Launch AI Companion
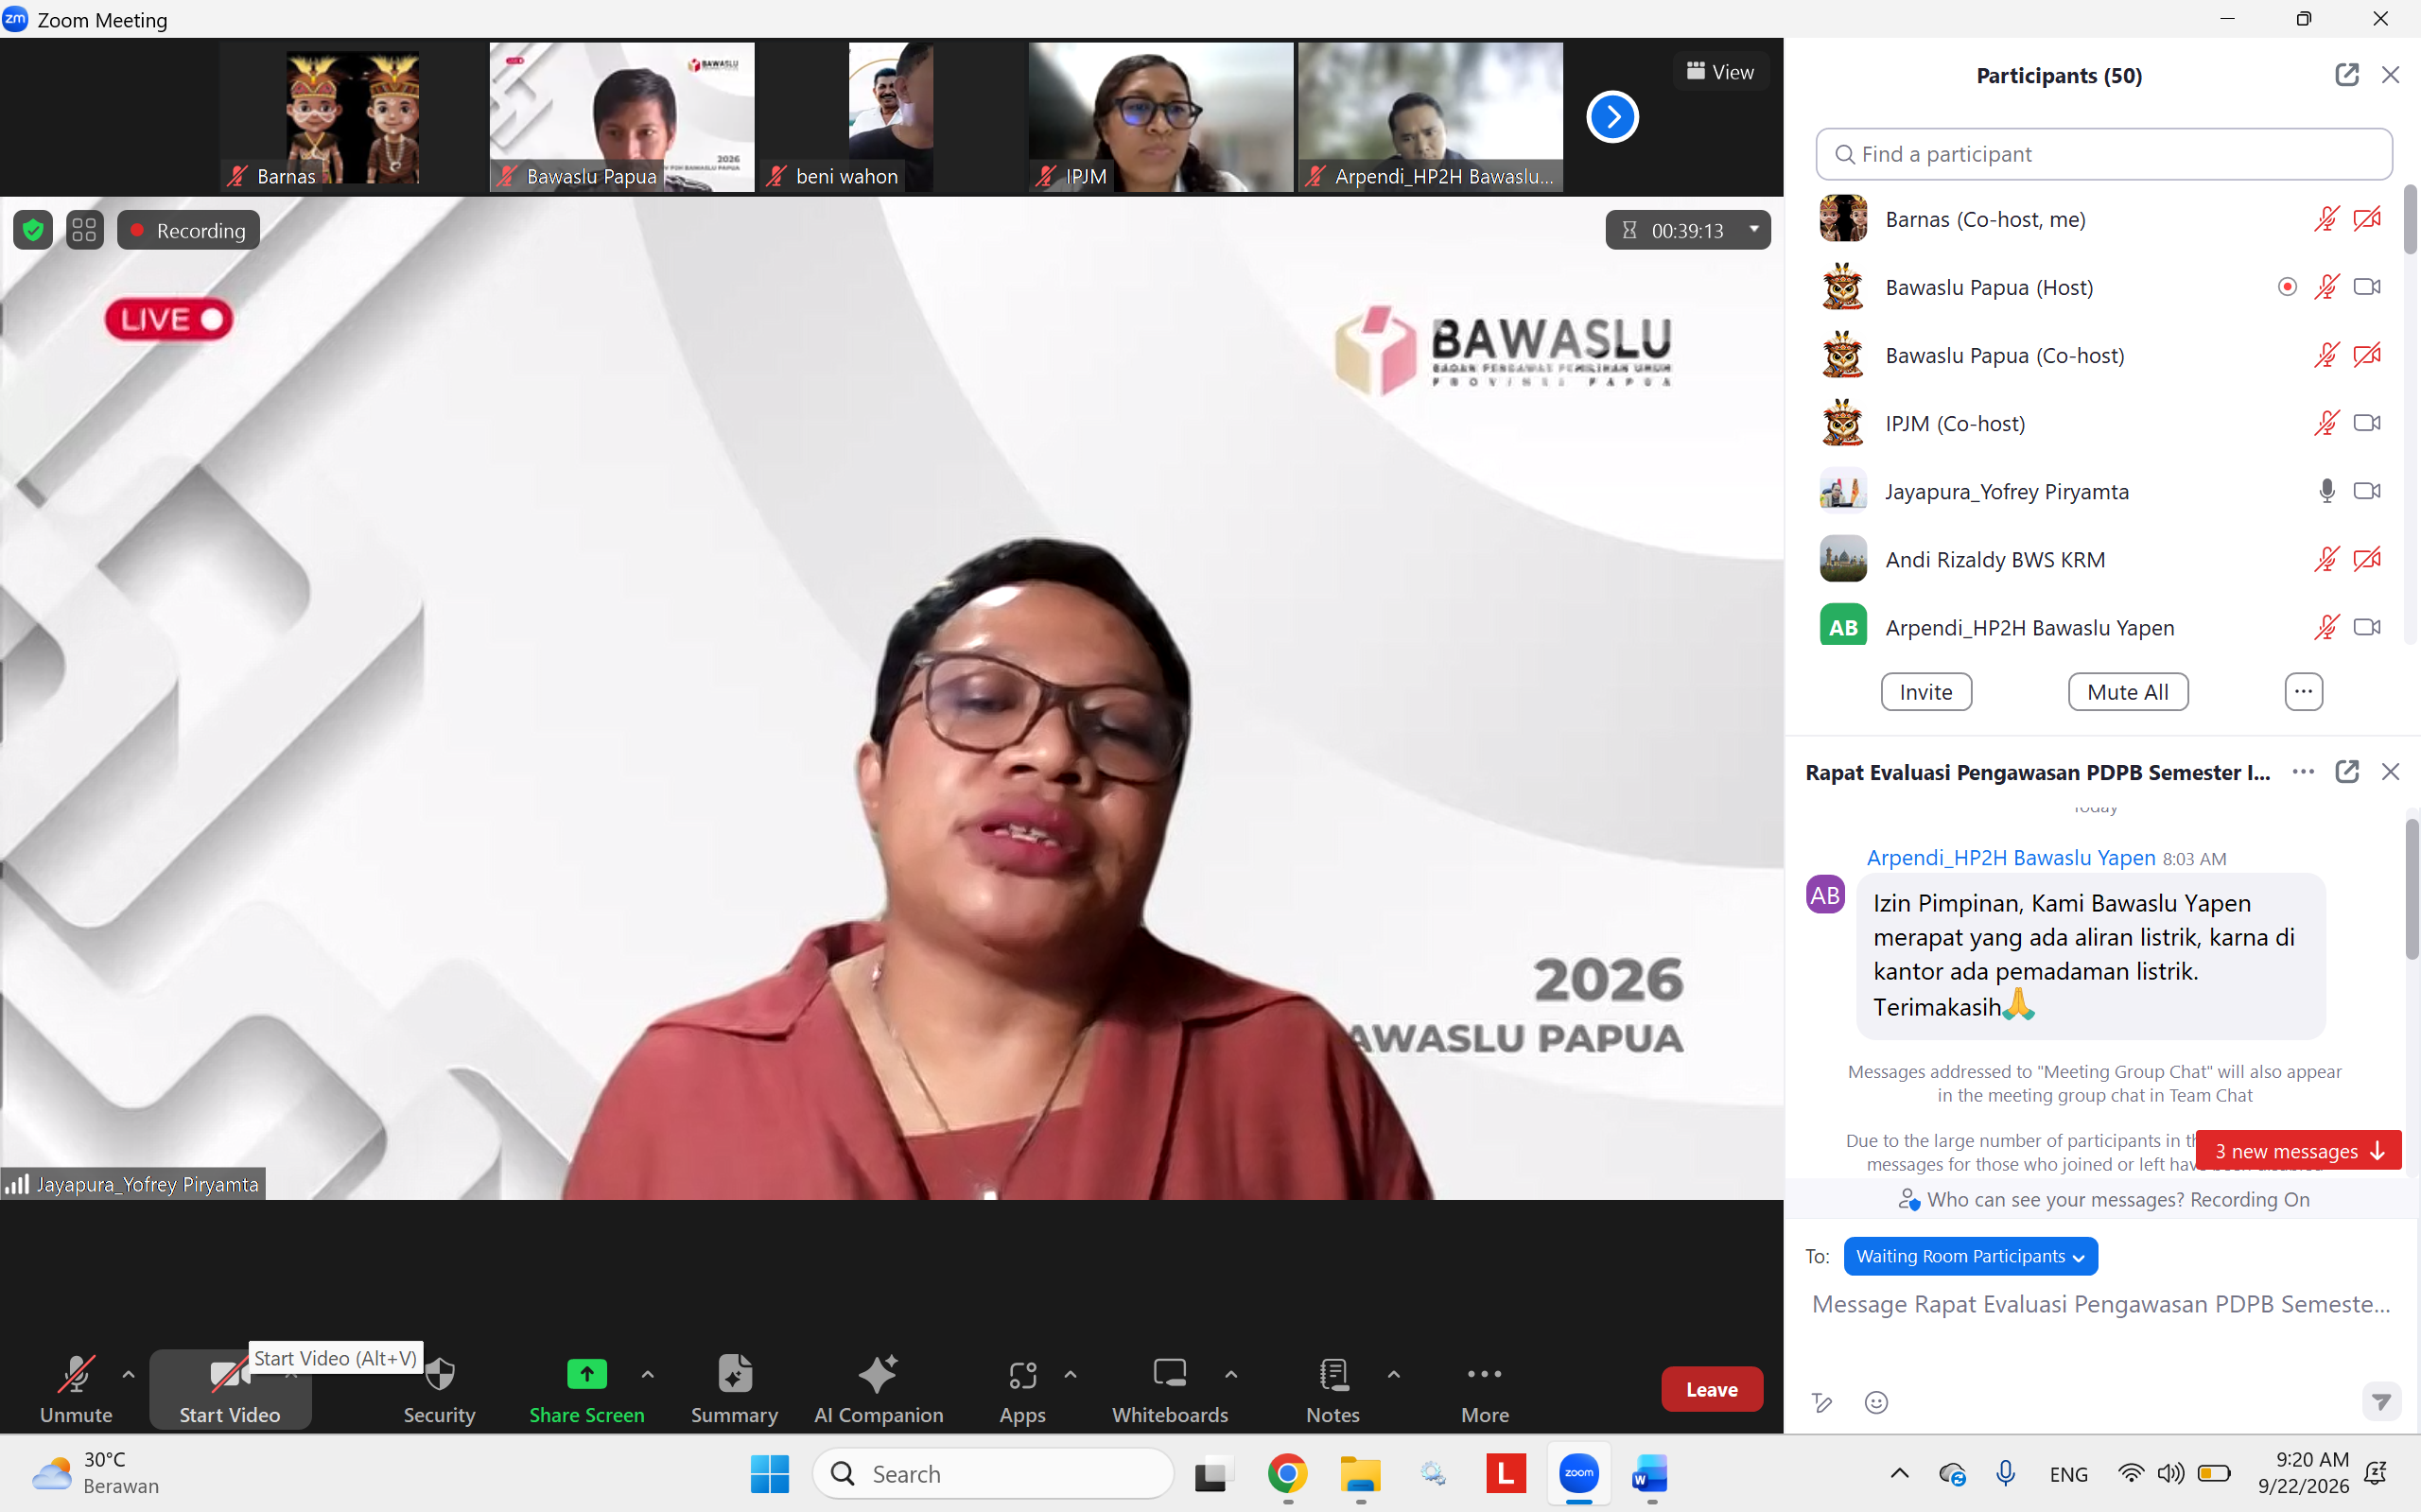Viewport: 2421px width, 1512px height. click(x=878, y=1389)
